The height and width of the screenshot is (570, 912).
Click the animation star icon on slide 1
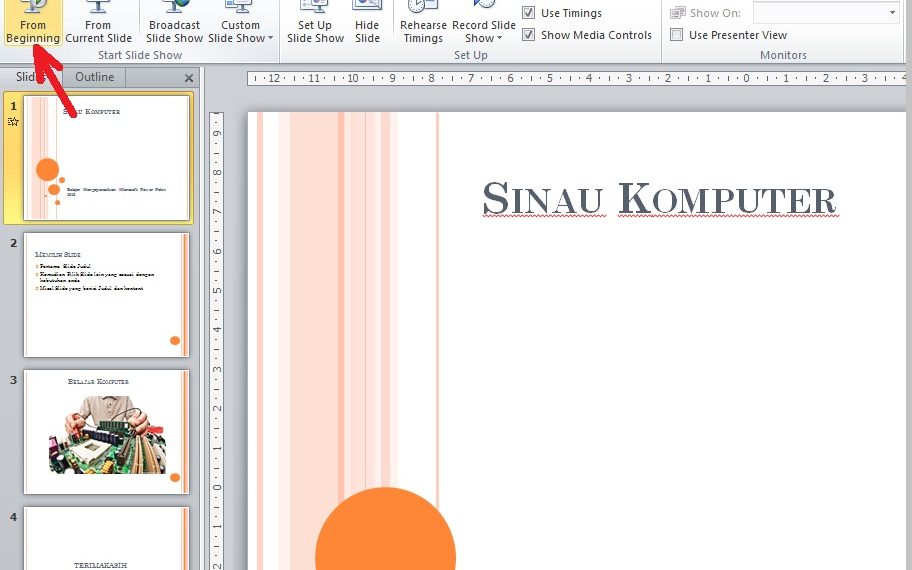(x=13, y=121)
